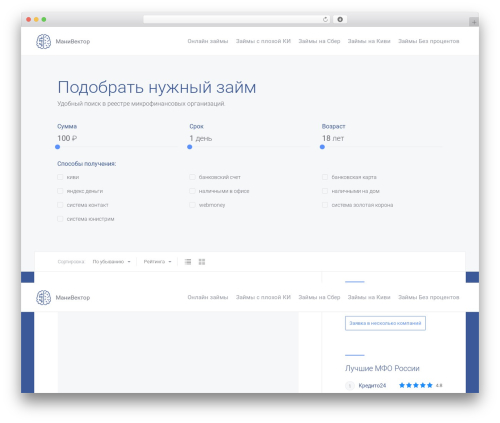Open Займы с плохой КИ in upper header
This screenshot has width=500, height=423.
pos(263,41)
